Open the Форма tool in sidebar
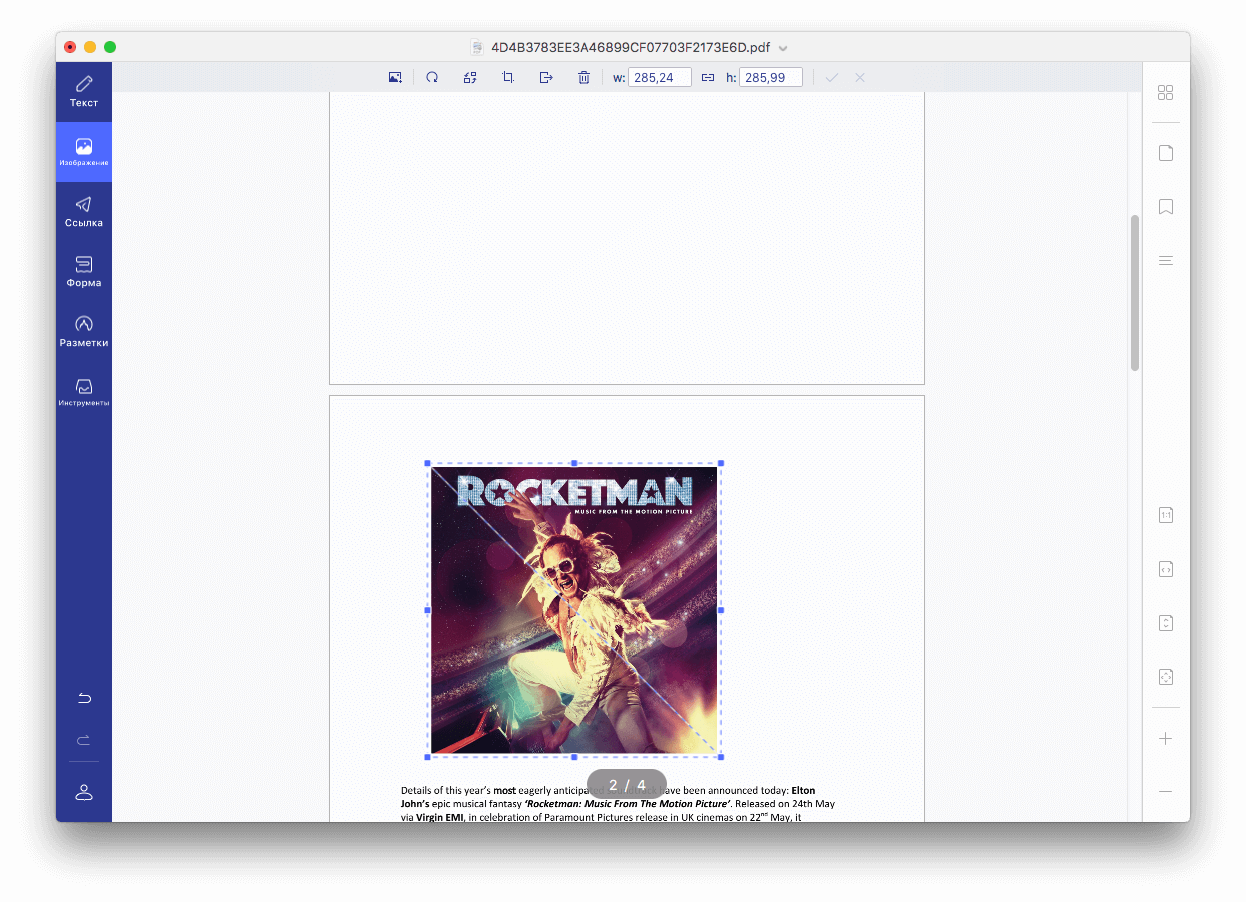Screen dimensions: 1246x902 click(84, 272)
